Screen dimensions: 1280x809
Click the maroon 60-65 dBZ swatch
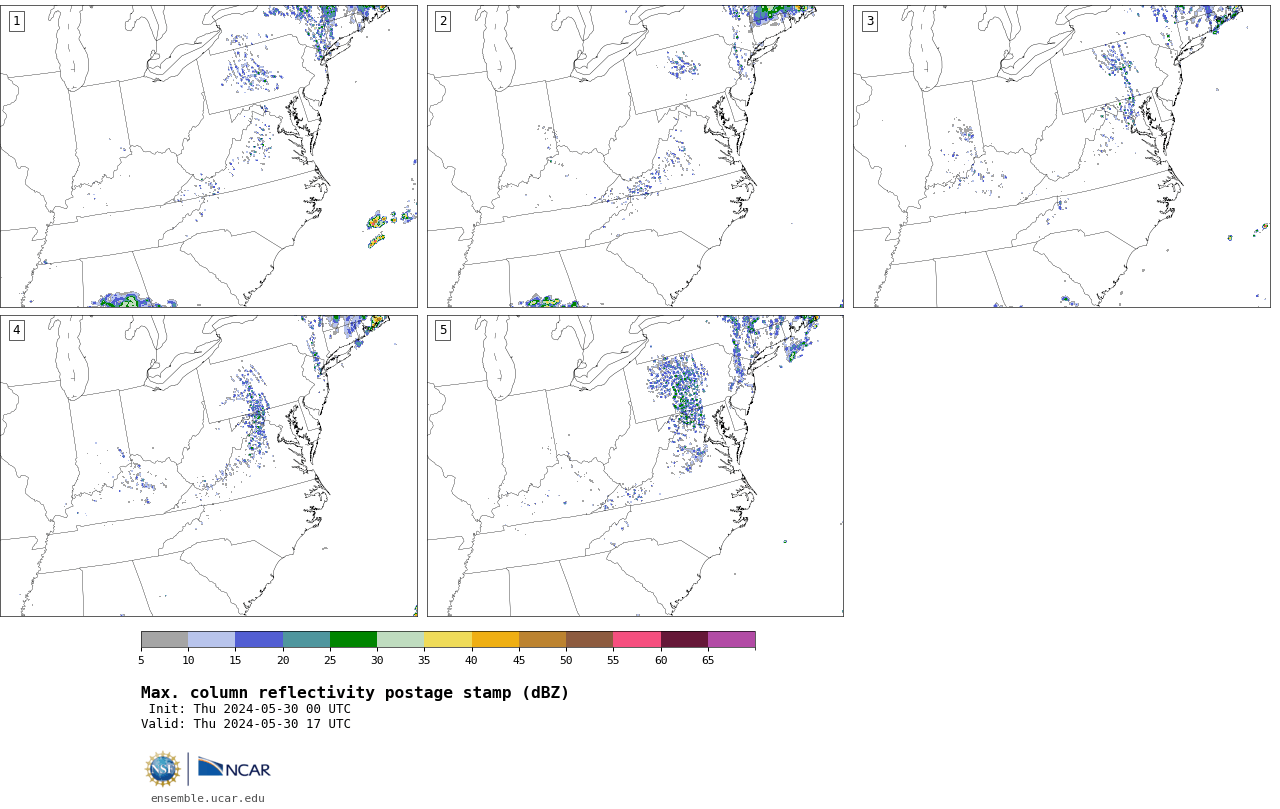coord(684,640)
